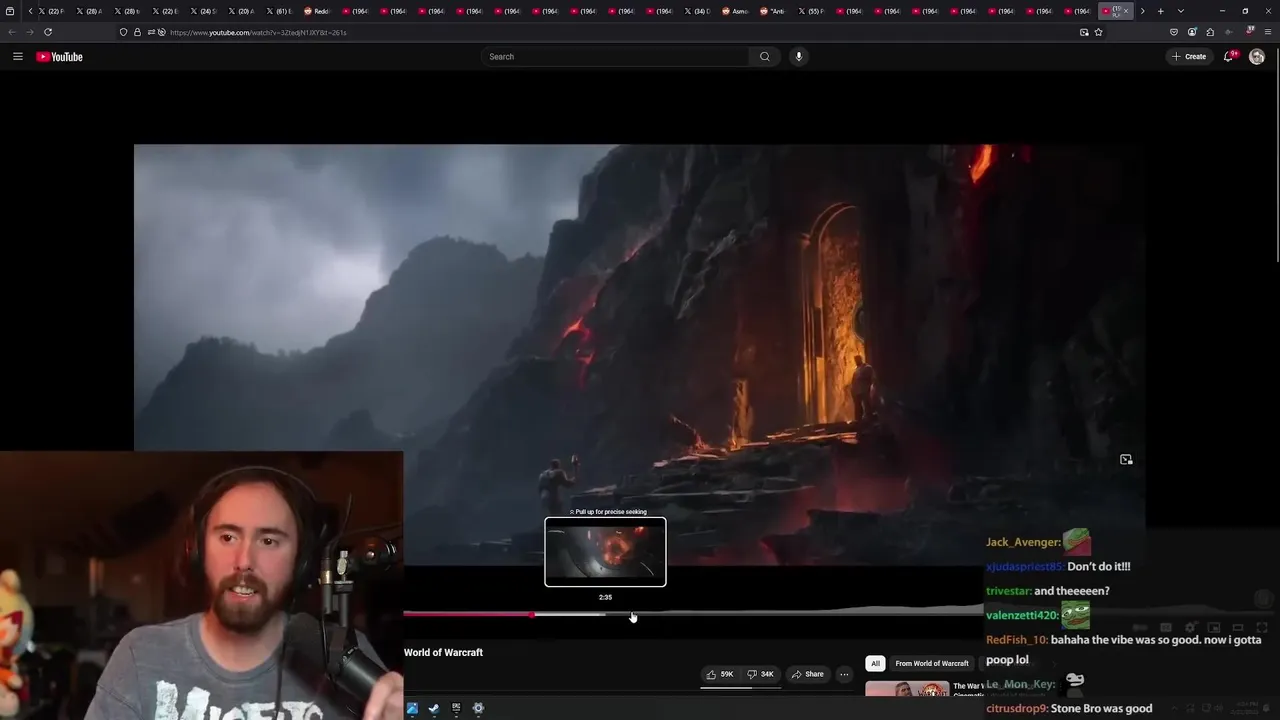This screenshot has width=1280, height=720.
Task: Select the All filter chip
Action: [x=875, y=663]
